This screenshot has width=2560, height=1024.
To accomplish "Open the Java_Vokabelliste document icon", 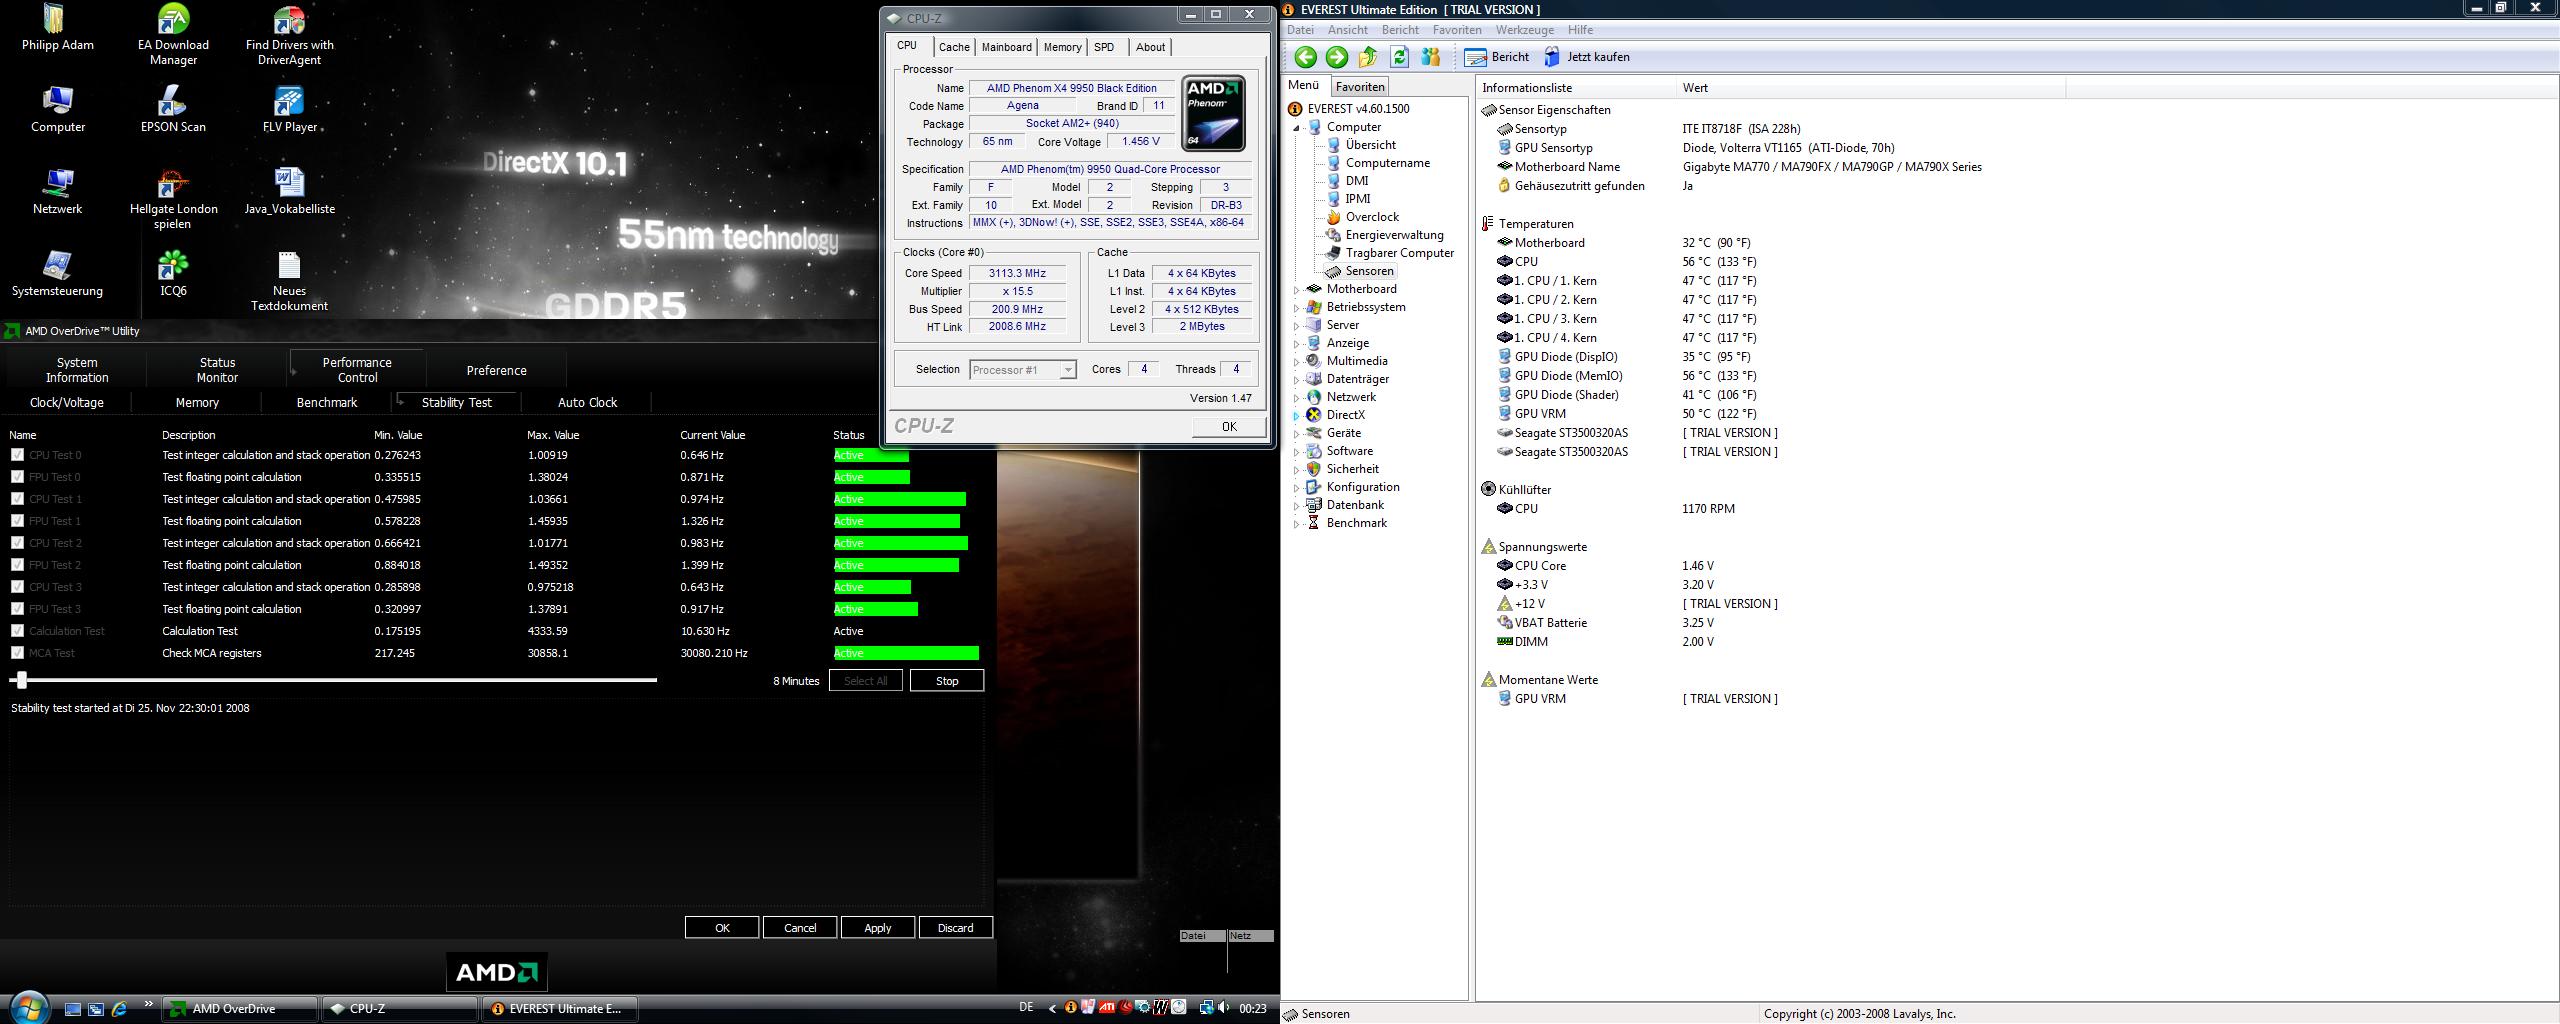I will coord(289,191).
